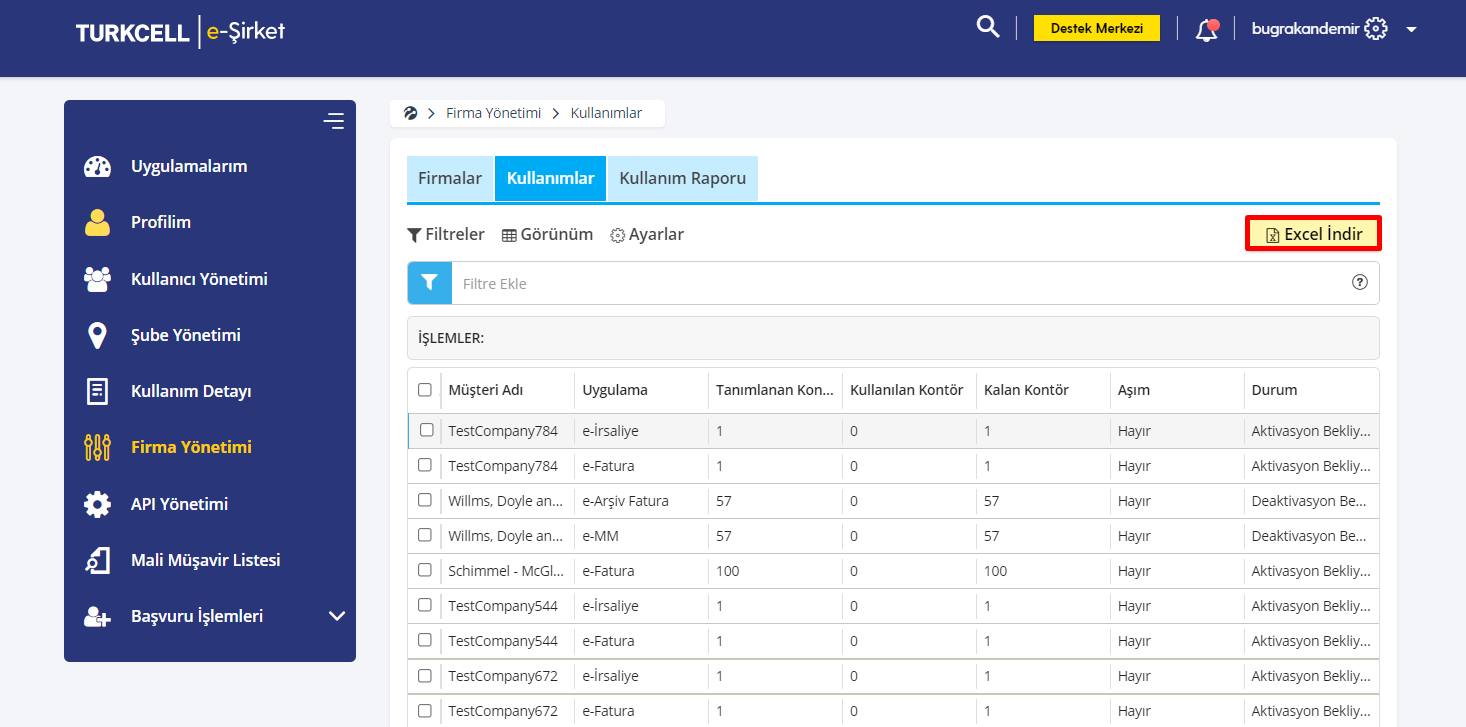
Task: Check the TestCompany544 e-Fatura row checkbox
Action: [425, 640]
